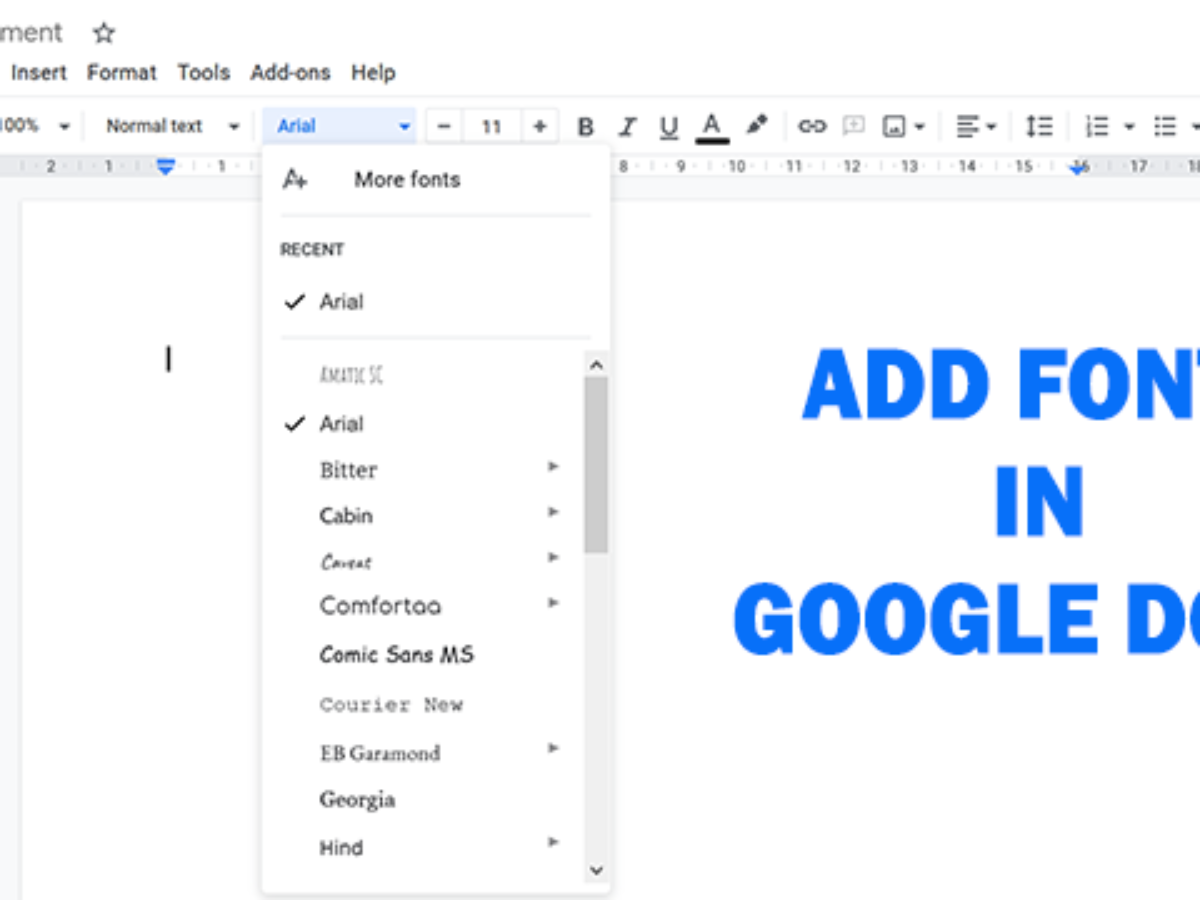Click the numbered list icon
Viewport: 1200px width, 900px height.
(x=1097, y=127)
